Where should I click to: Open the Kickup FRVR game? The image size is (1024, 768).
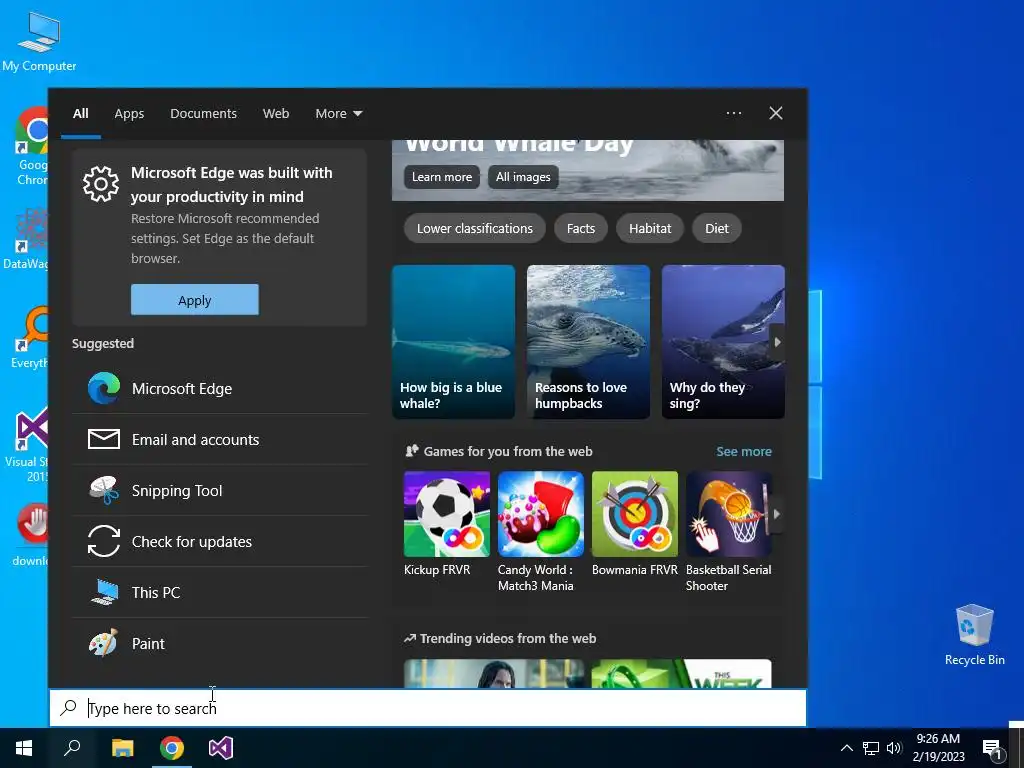pyautogui.click(x=447, y=524)
